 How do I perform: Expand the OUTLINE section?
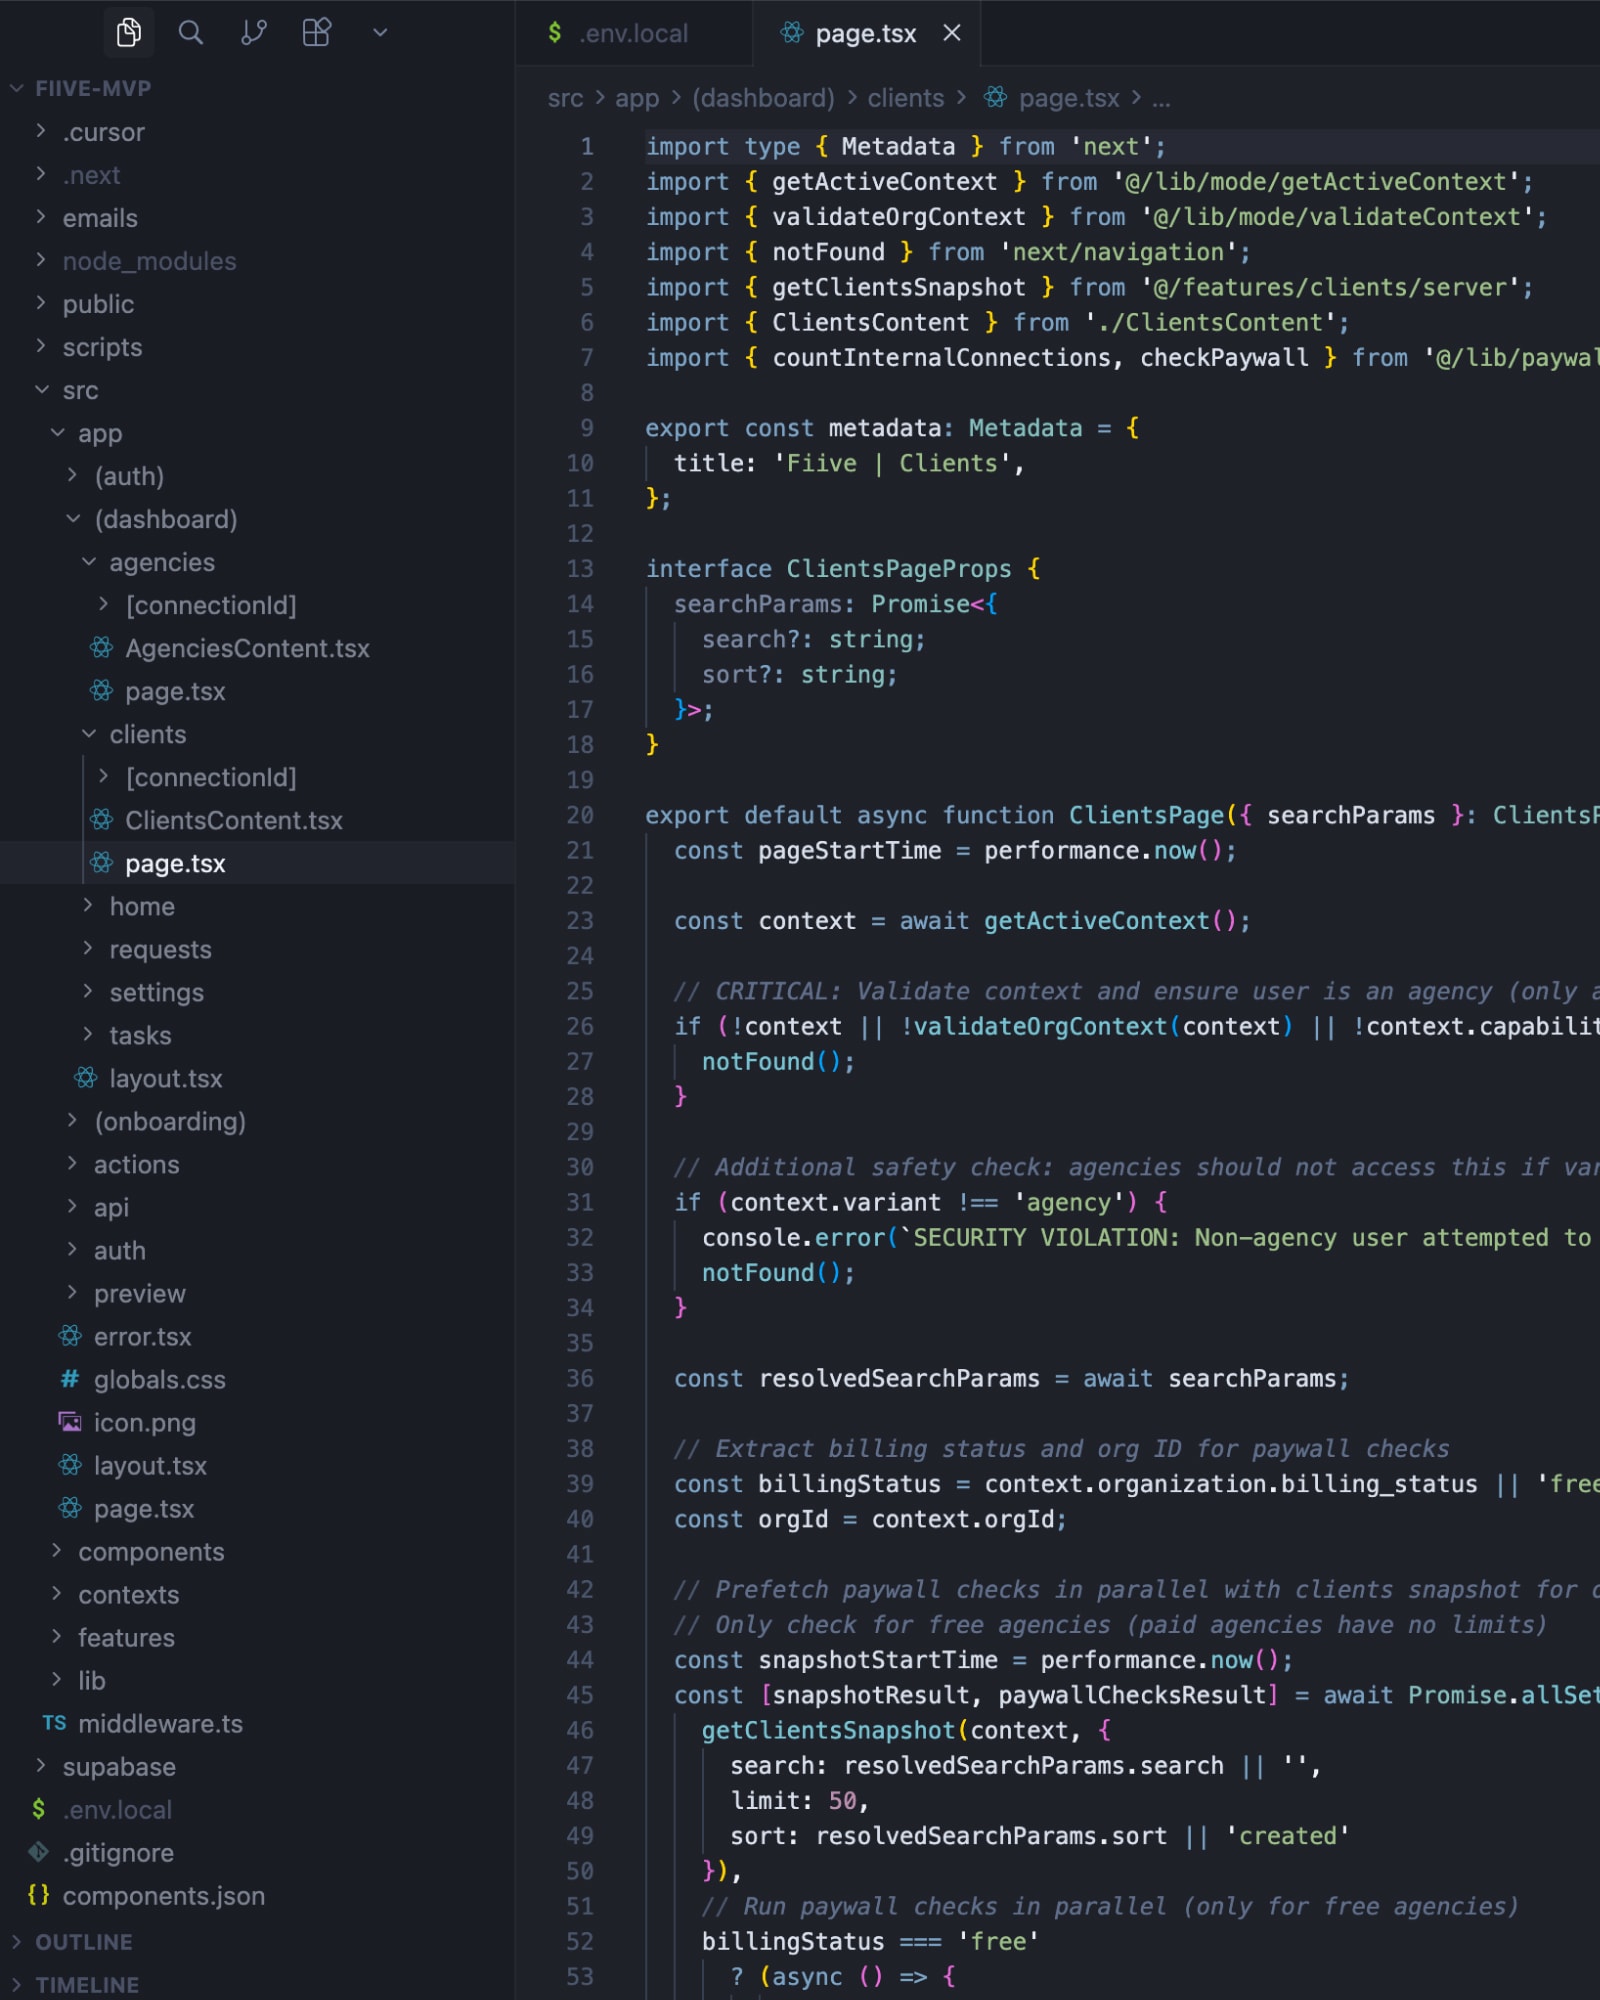(258, 1941)
